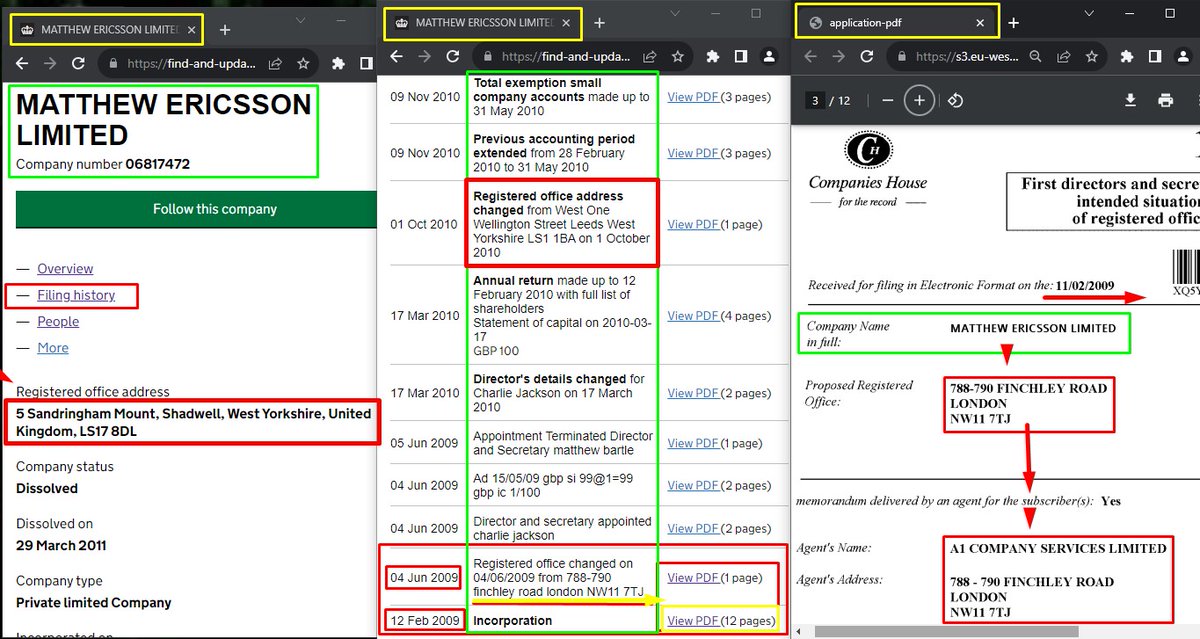Zoom in the PDF with the plus button

pos(919,100)
